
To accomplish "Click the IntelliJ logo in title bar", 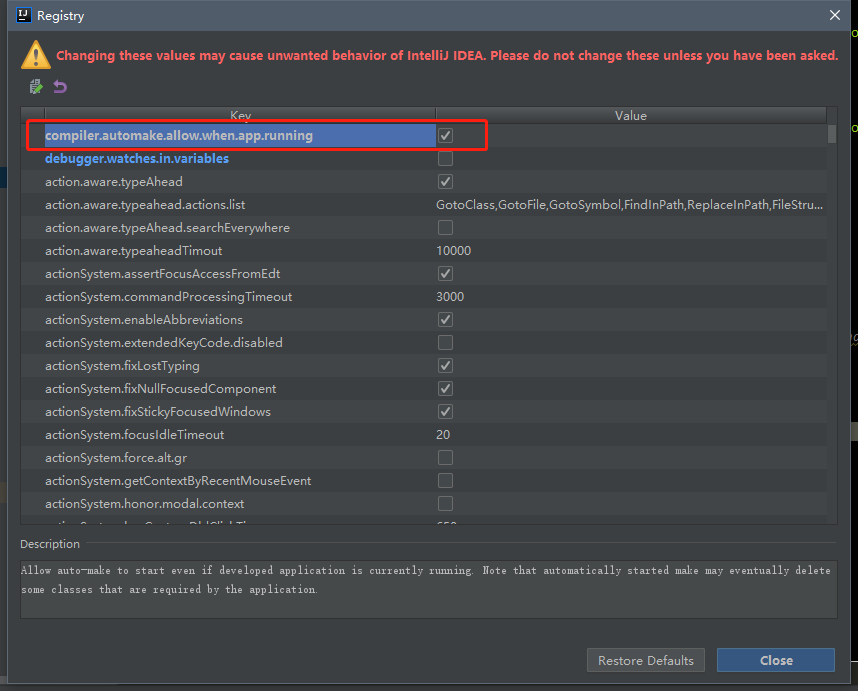I will pyautogui.click(x=24, y=15).
